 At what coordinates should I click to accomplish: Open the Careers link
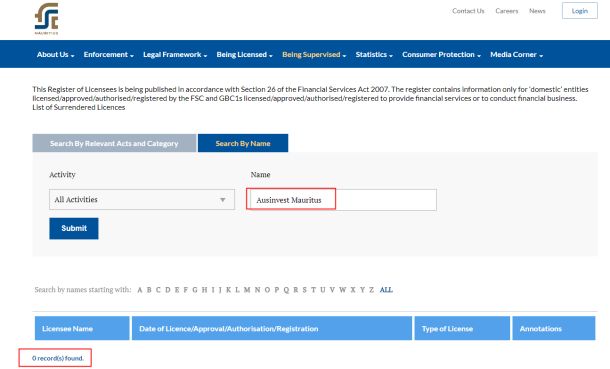click(507, 11)
